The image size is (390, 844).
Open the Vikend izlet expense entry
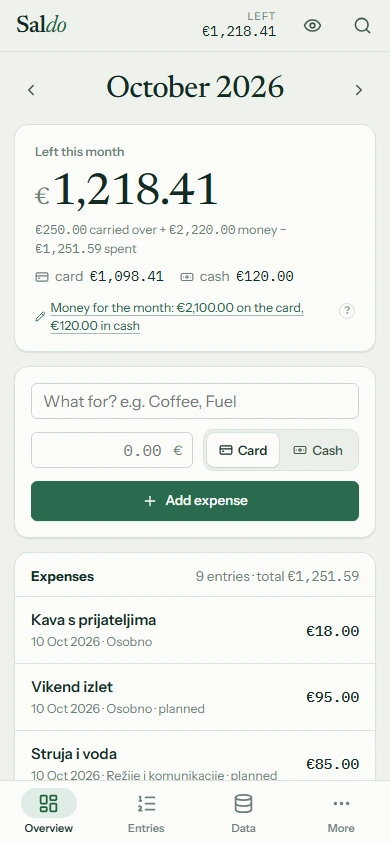click(195, 697)
